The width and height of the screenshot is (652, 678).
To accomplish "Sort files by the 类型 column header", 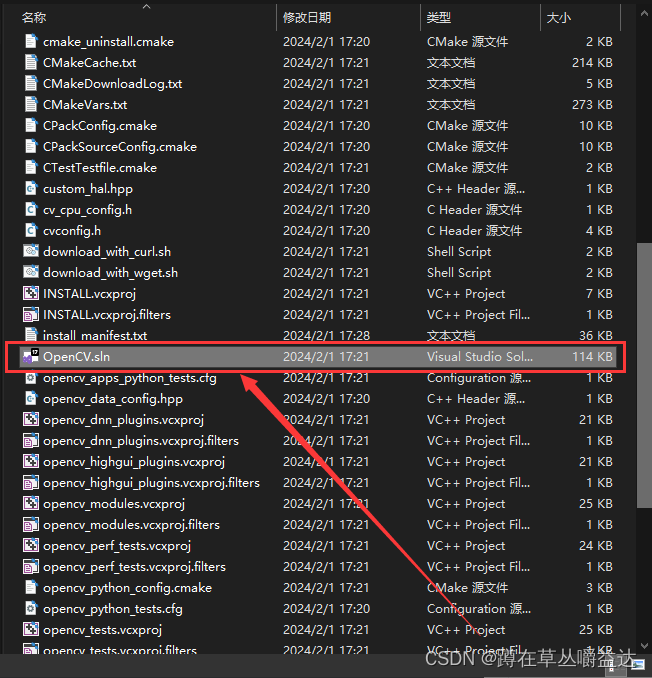I will (439, 18).
